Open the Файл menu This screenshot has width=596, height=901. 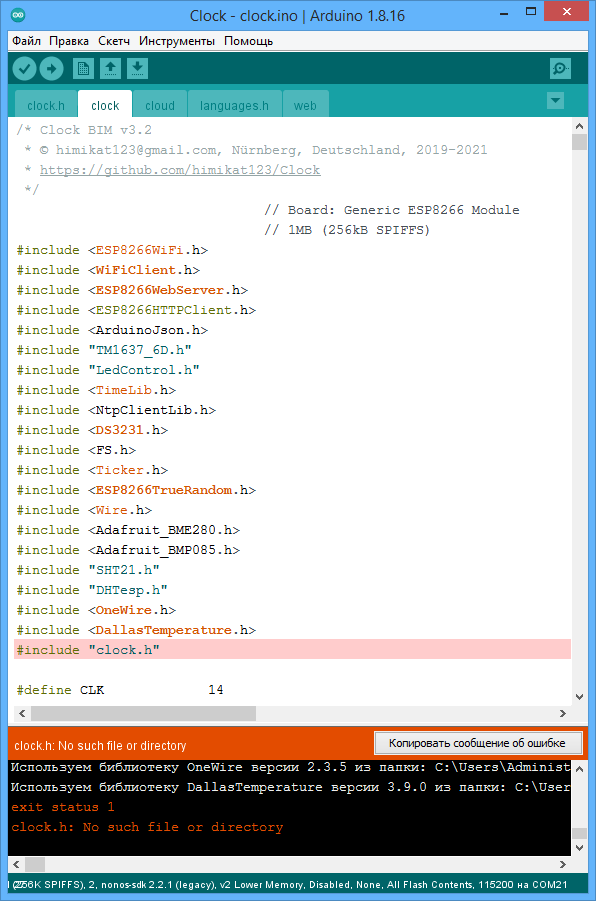26,41
